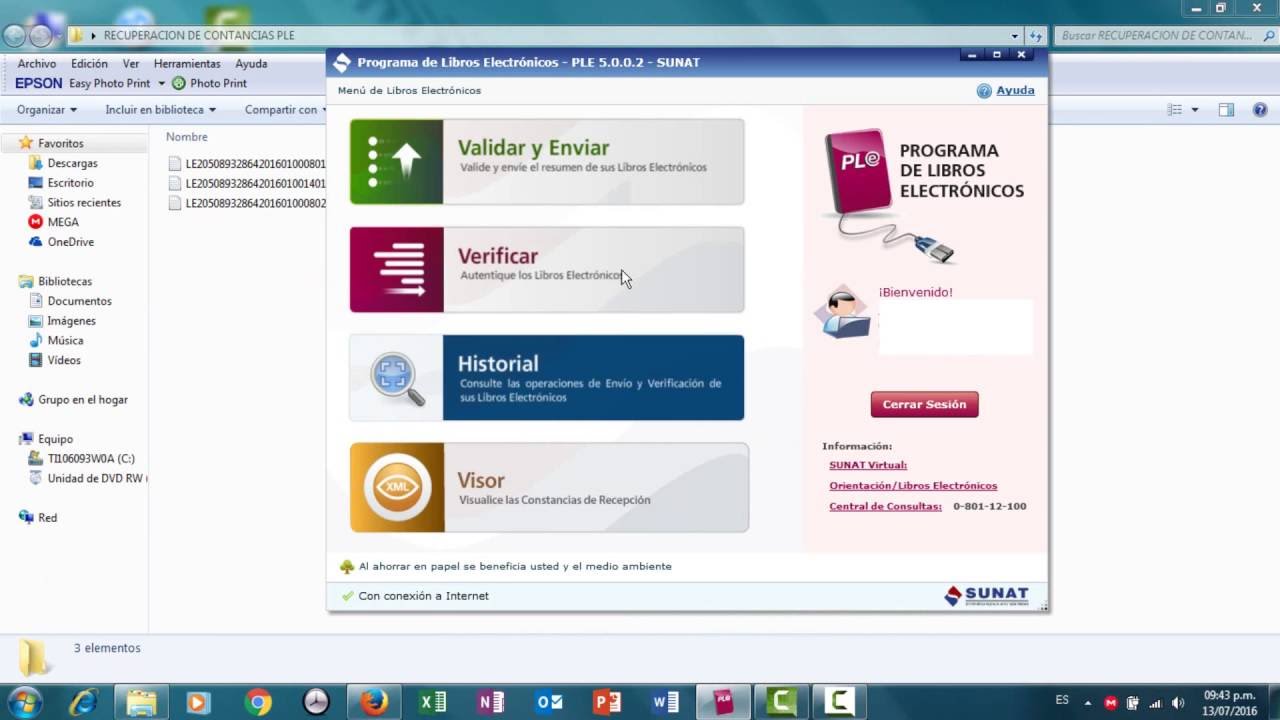Click the Explorer help question mark icon
This screenshot has width=1280, height=720.
pos(1260,110)
